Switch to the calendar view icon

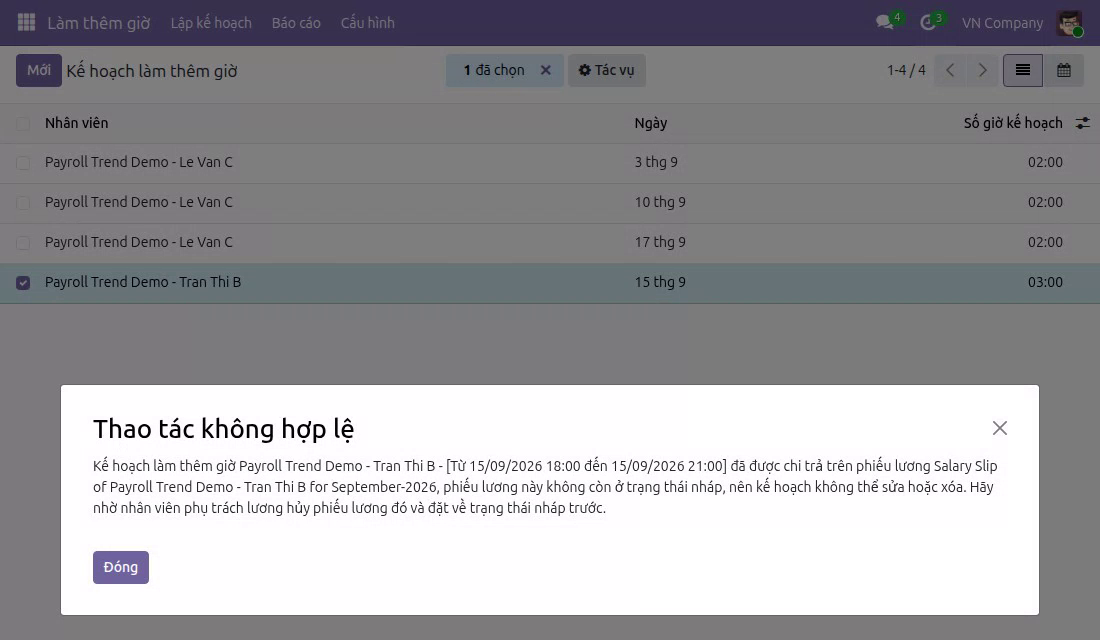tap(1064, 70)
